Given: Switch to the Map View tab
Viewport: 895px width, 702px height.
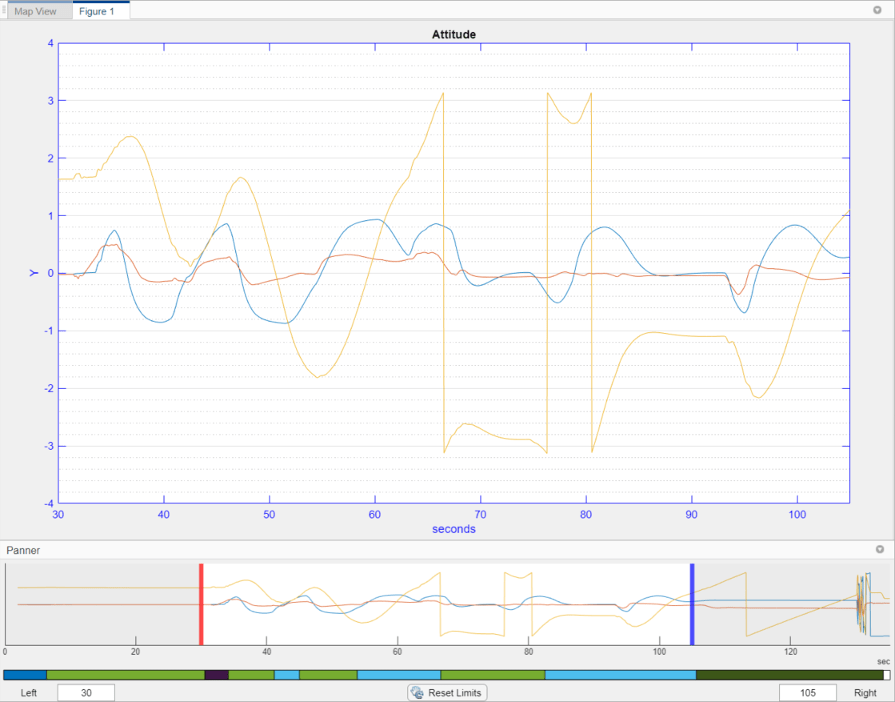Looking at the screenshot, I should click(39, 11).
